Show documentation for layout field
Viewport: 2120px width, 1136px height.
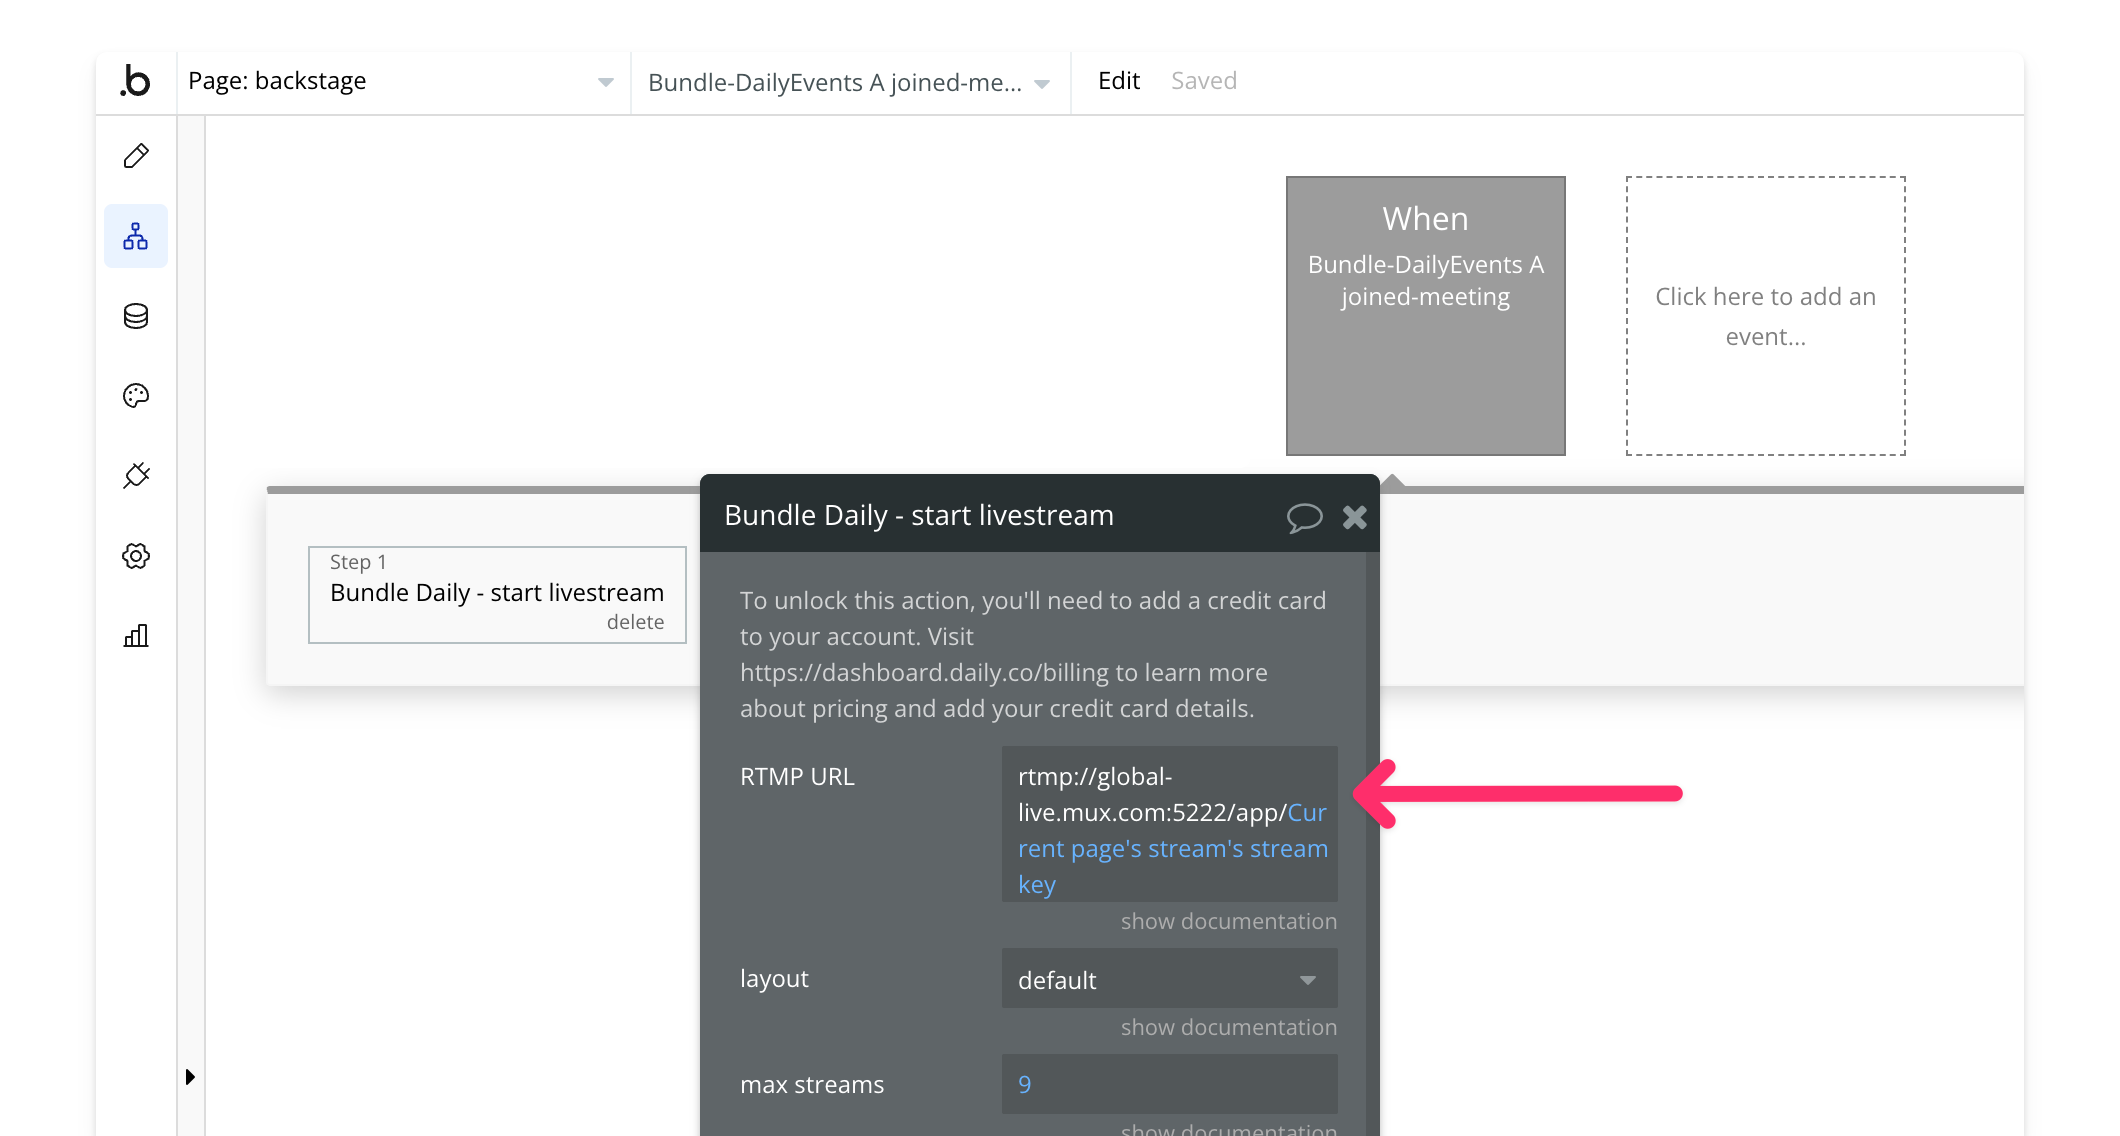tap(1228, 1027)
